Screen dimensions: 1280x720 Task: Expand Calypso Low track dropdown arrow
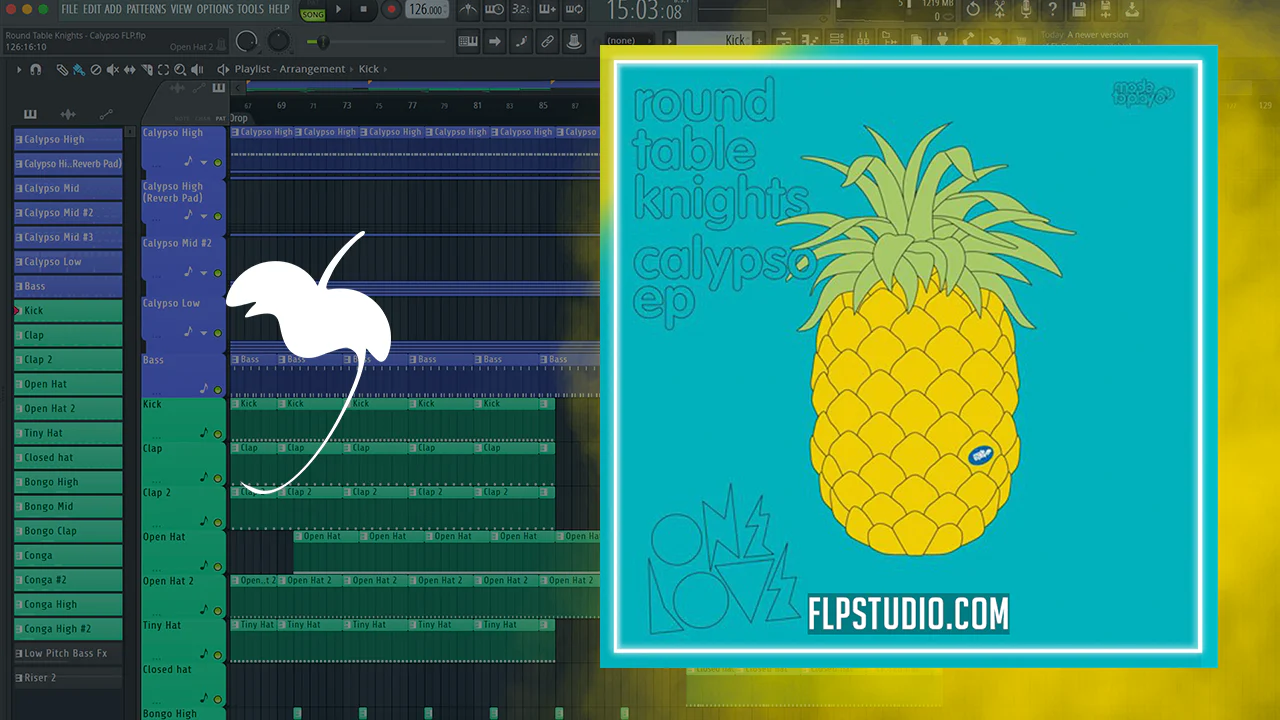point(204,333)
